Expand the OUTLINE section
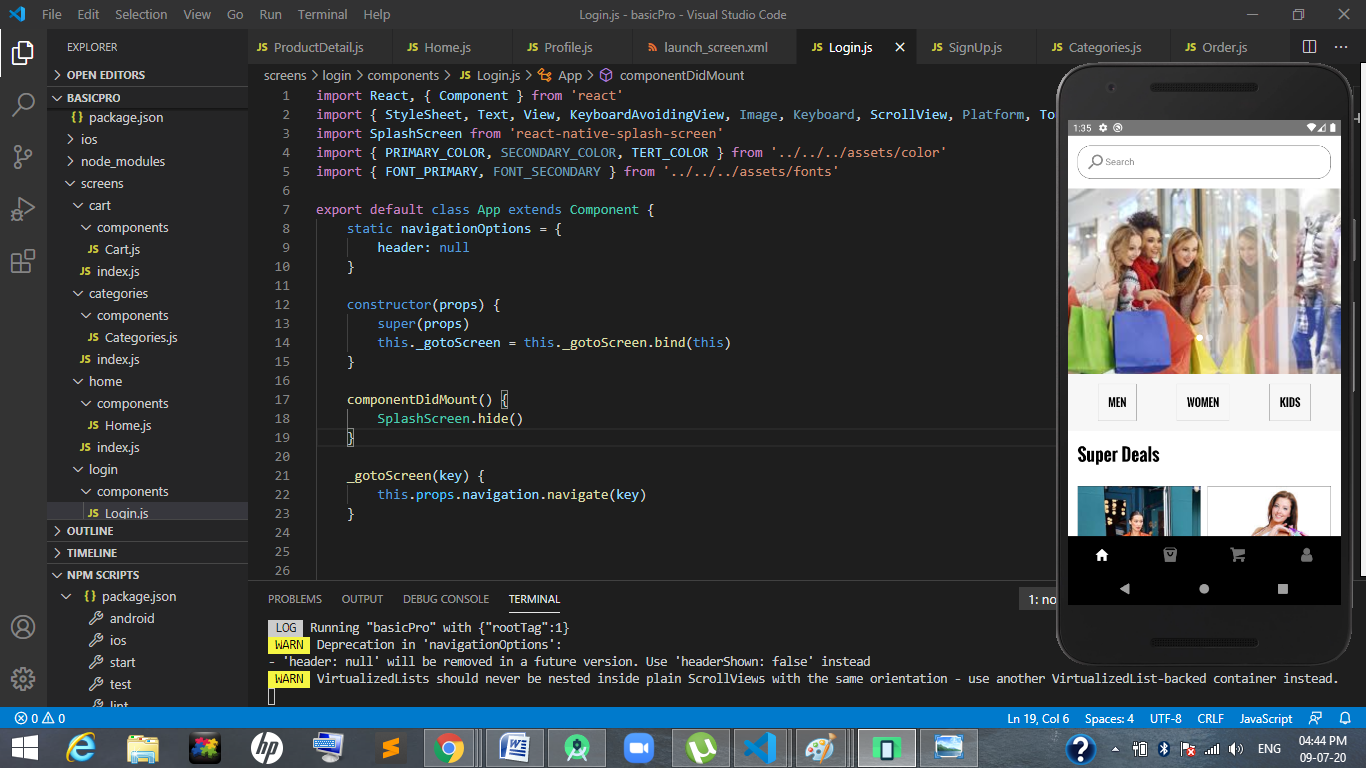This screenshot has height=768, width=1366. coord(90,531)
